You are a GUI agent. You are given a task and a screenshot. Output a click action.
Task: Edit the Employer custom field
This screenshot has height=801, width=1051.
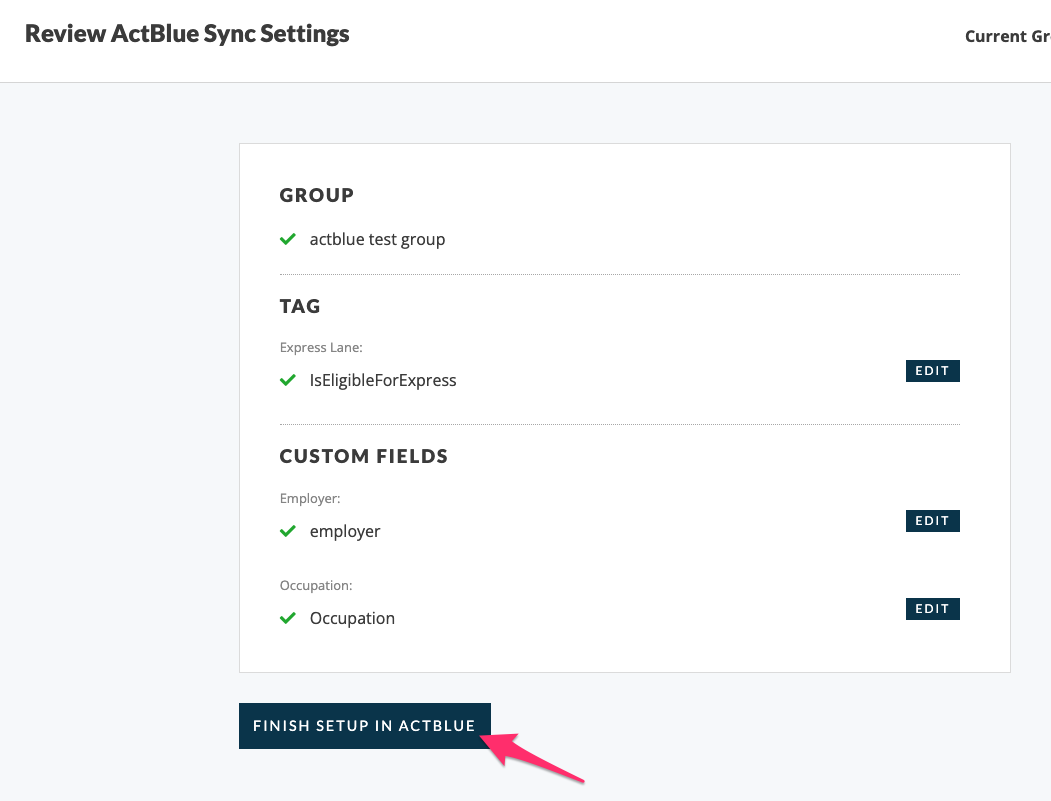[932, 521]
